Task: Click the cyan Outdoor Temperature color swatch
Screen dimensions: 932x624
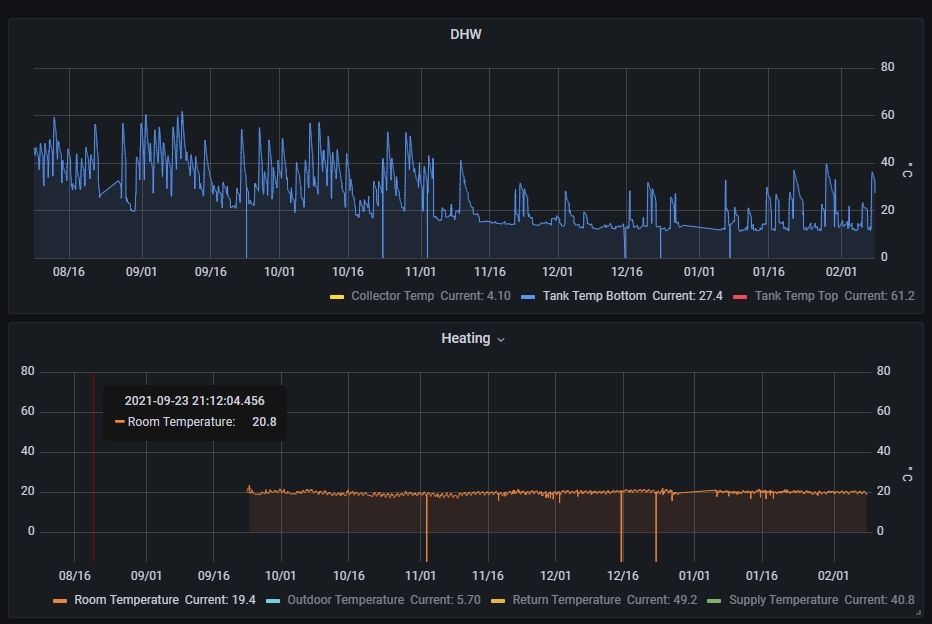Action: [273, 601]
